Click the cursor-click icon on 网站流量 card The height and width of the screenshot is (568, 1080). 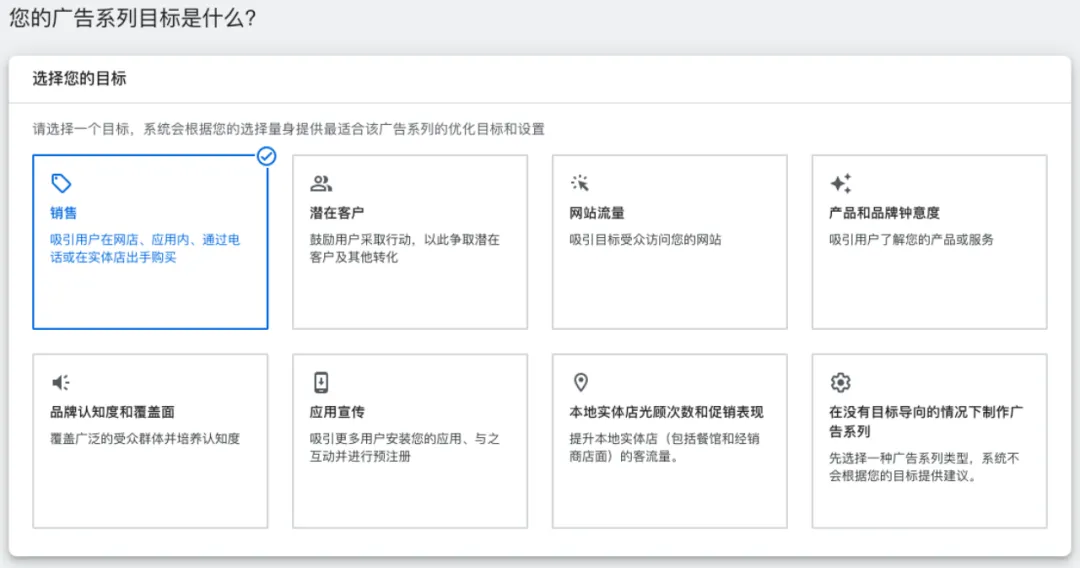click(580, 183)
